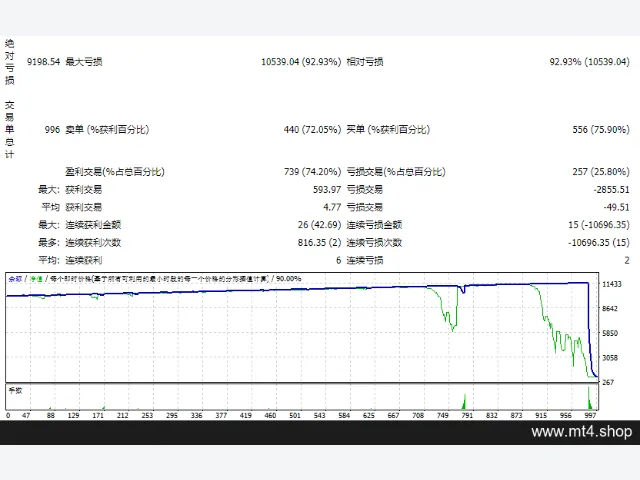Select the 盈利交易(%占总百分比) label
The width and height of the screenshot is (640, 480).
[x=115, y=171]
